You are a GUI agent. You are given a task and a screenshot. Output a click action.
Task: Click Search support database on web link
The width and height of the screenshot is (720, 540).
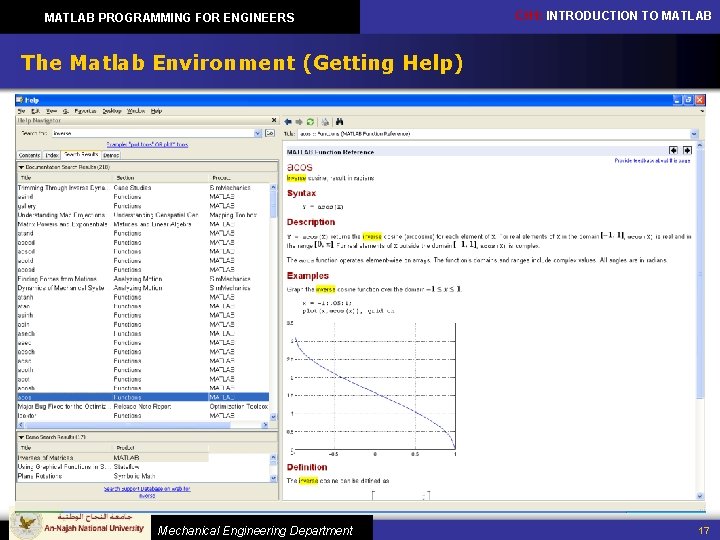(147, 492)
